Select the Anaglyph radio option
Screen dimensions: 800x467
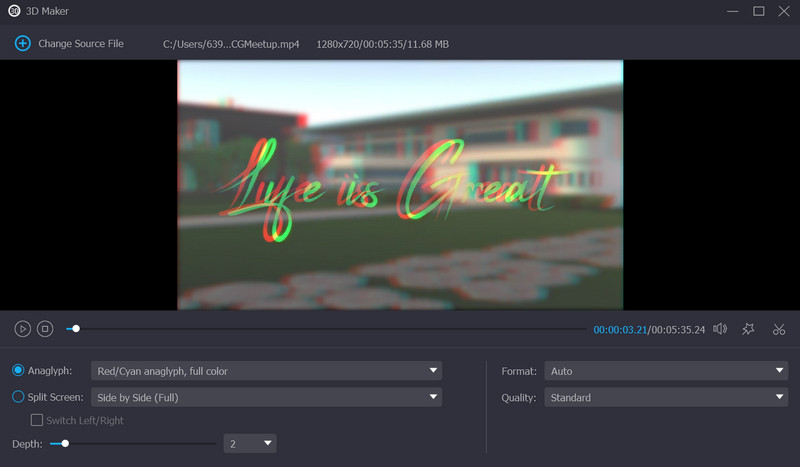(x=18, y=371)
